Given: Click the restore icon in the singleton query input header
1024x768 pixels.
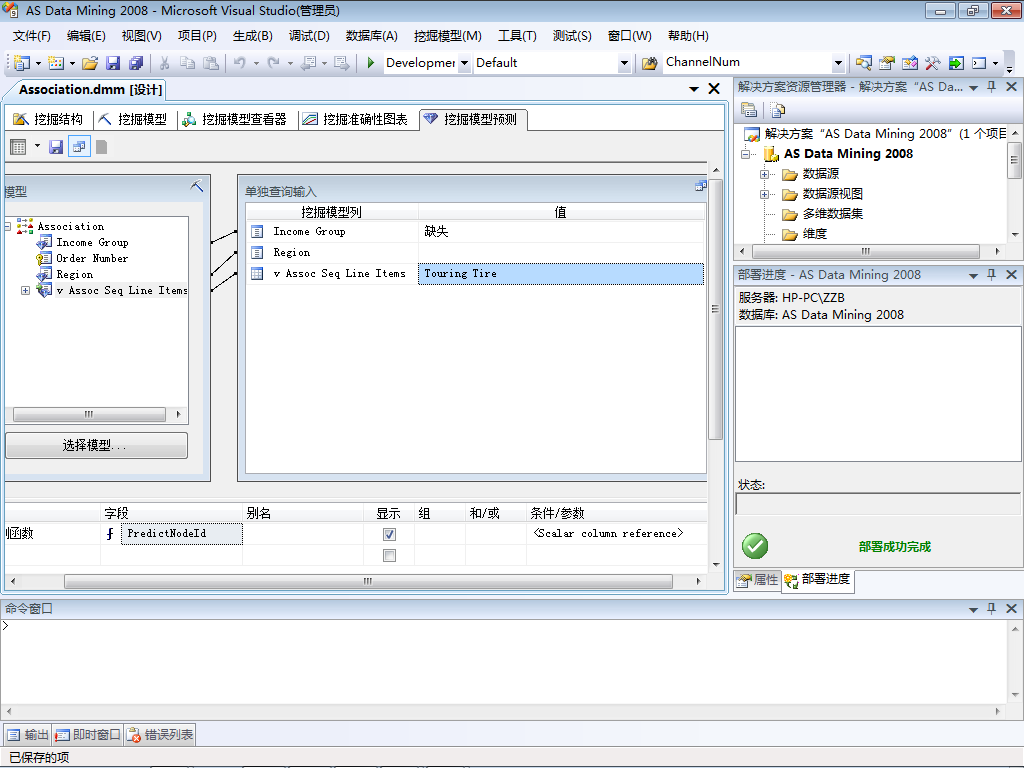Looking at the screenshot, I should (701, 186).
